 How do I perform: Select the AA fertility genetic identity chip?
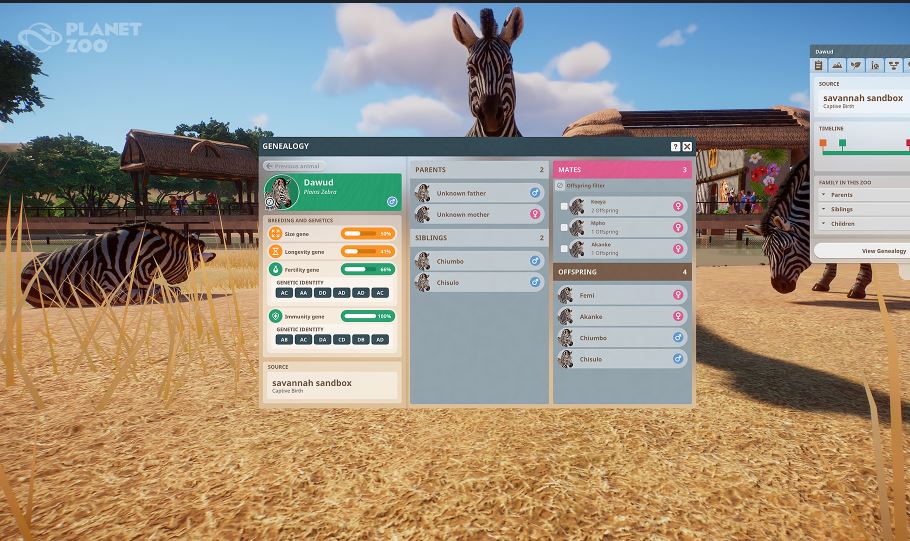pyautogui.click(x=303, y=293)
